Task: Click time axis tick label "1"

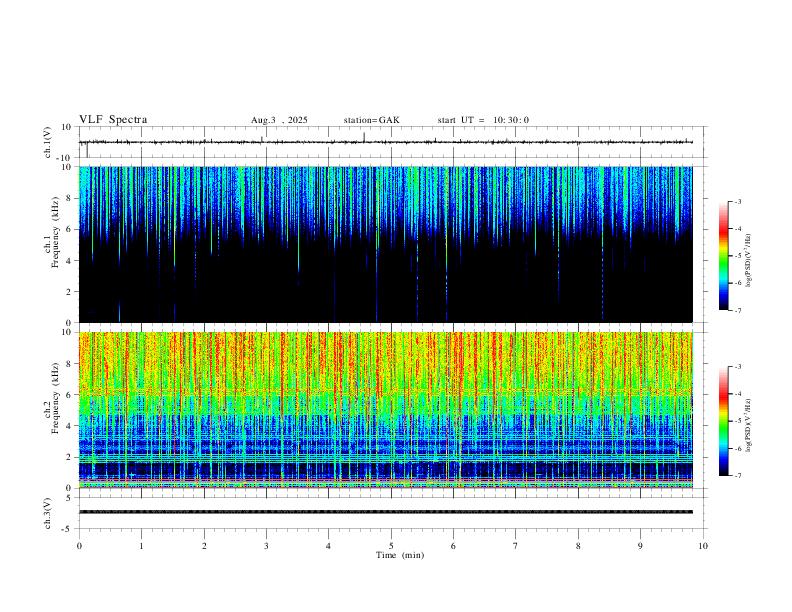Action: (141, 546)
